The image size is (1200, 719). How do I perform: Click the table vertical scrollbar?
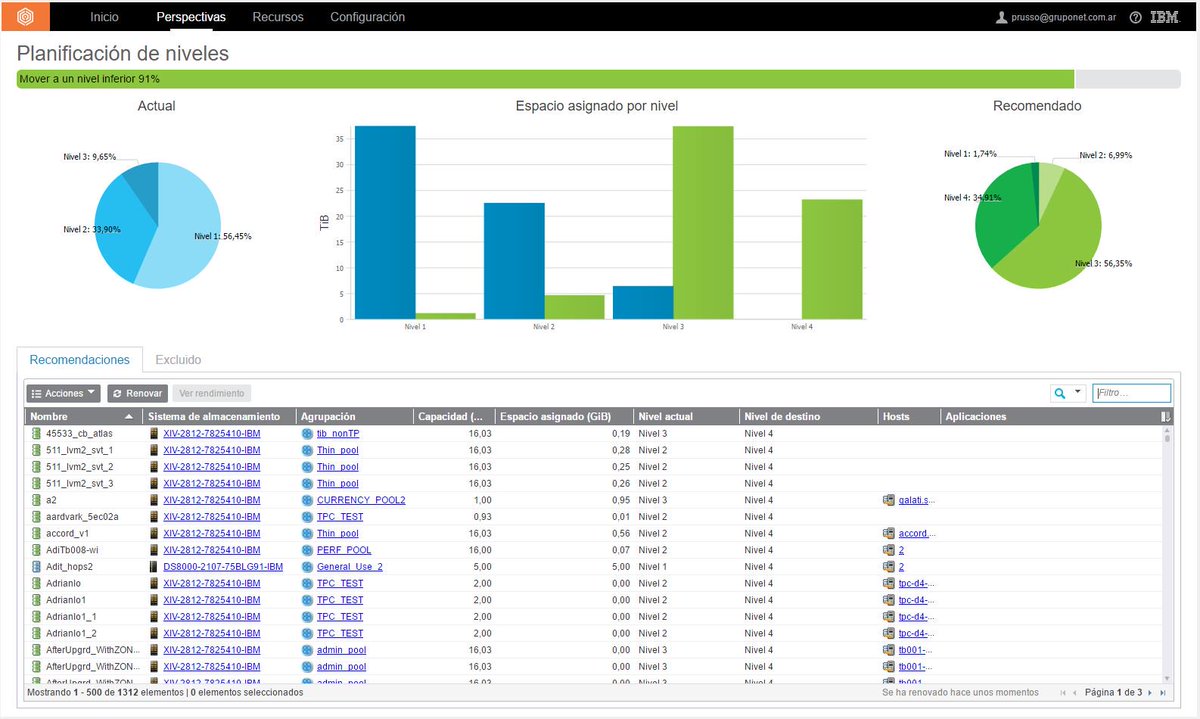pyautogui.click(x=1166, y=555)
